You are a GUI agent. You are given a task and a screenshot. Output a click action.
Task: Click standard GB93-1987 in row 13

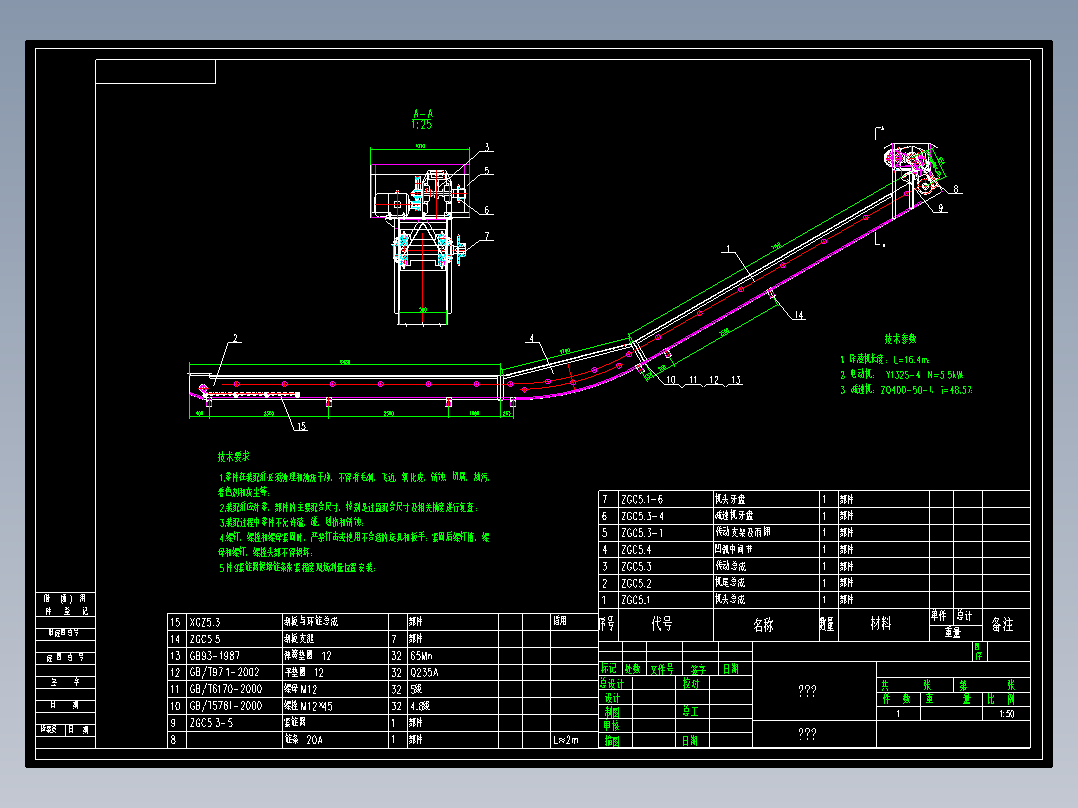coord(214,656)
